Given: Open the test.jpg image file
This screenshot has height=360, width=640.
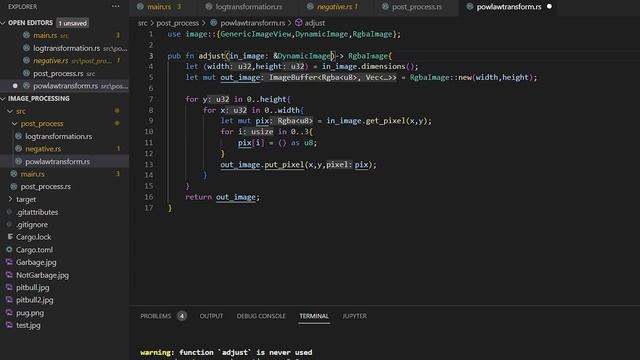Looking at the screenshot, I should click(65, 325).
